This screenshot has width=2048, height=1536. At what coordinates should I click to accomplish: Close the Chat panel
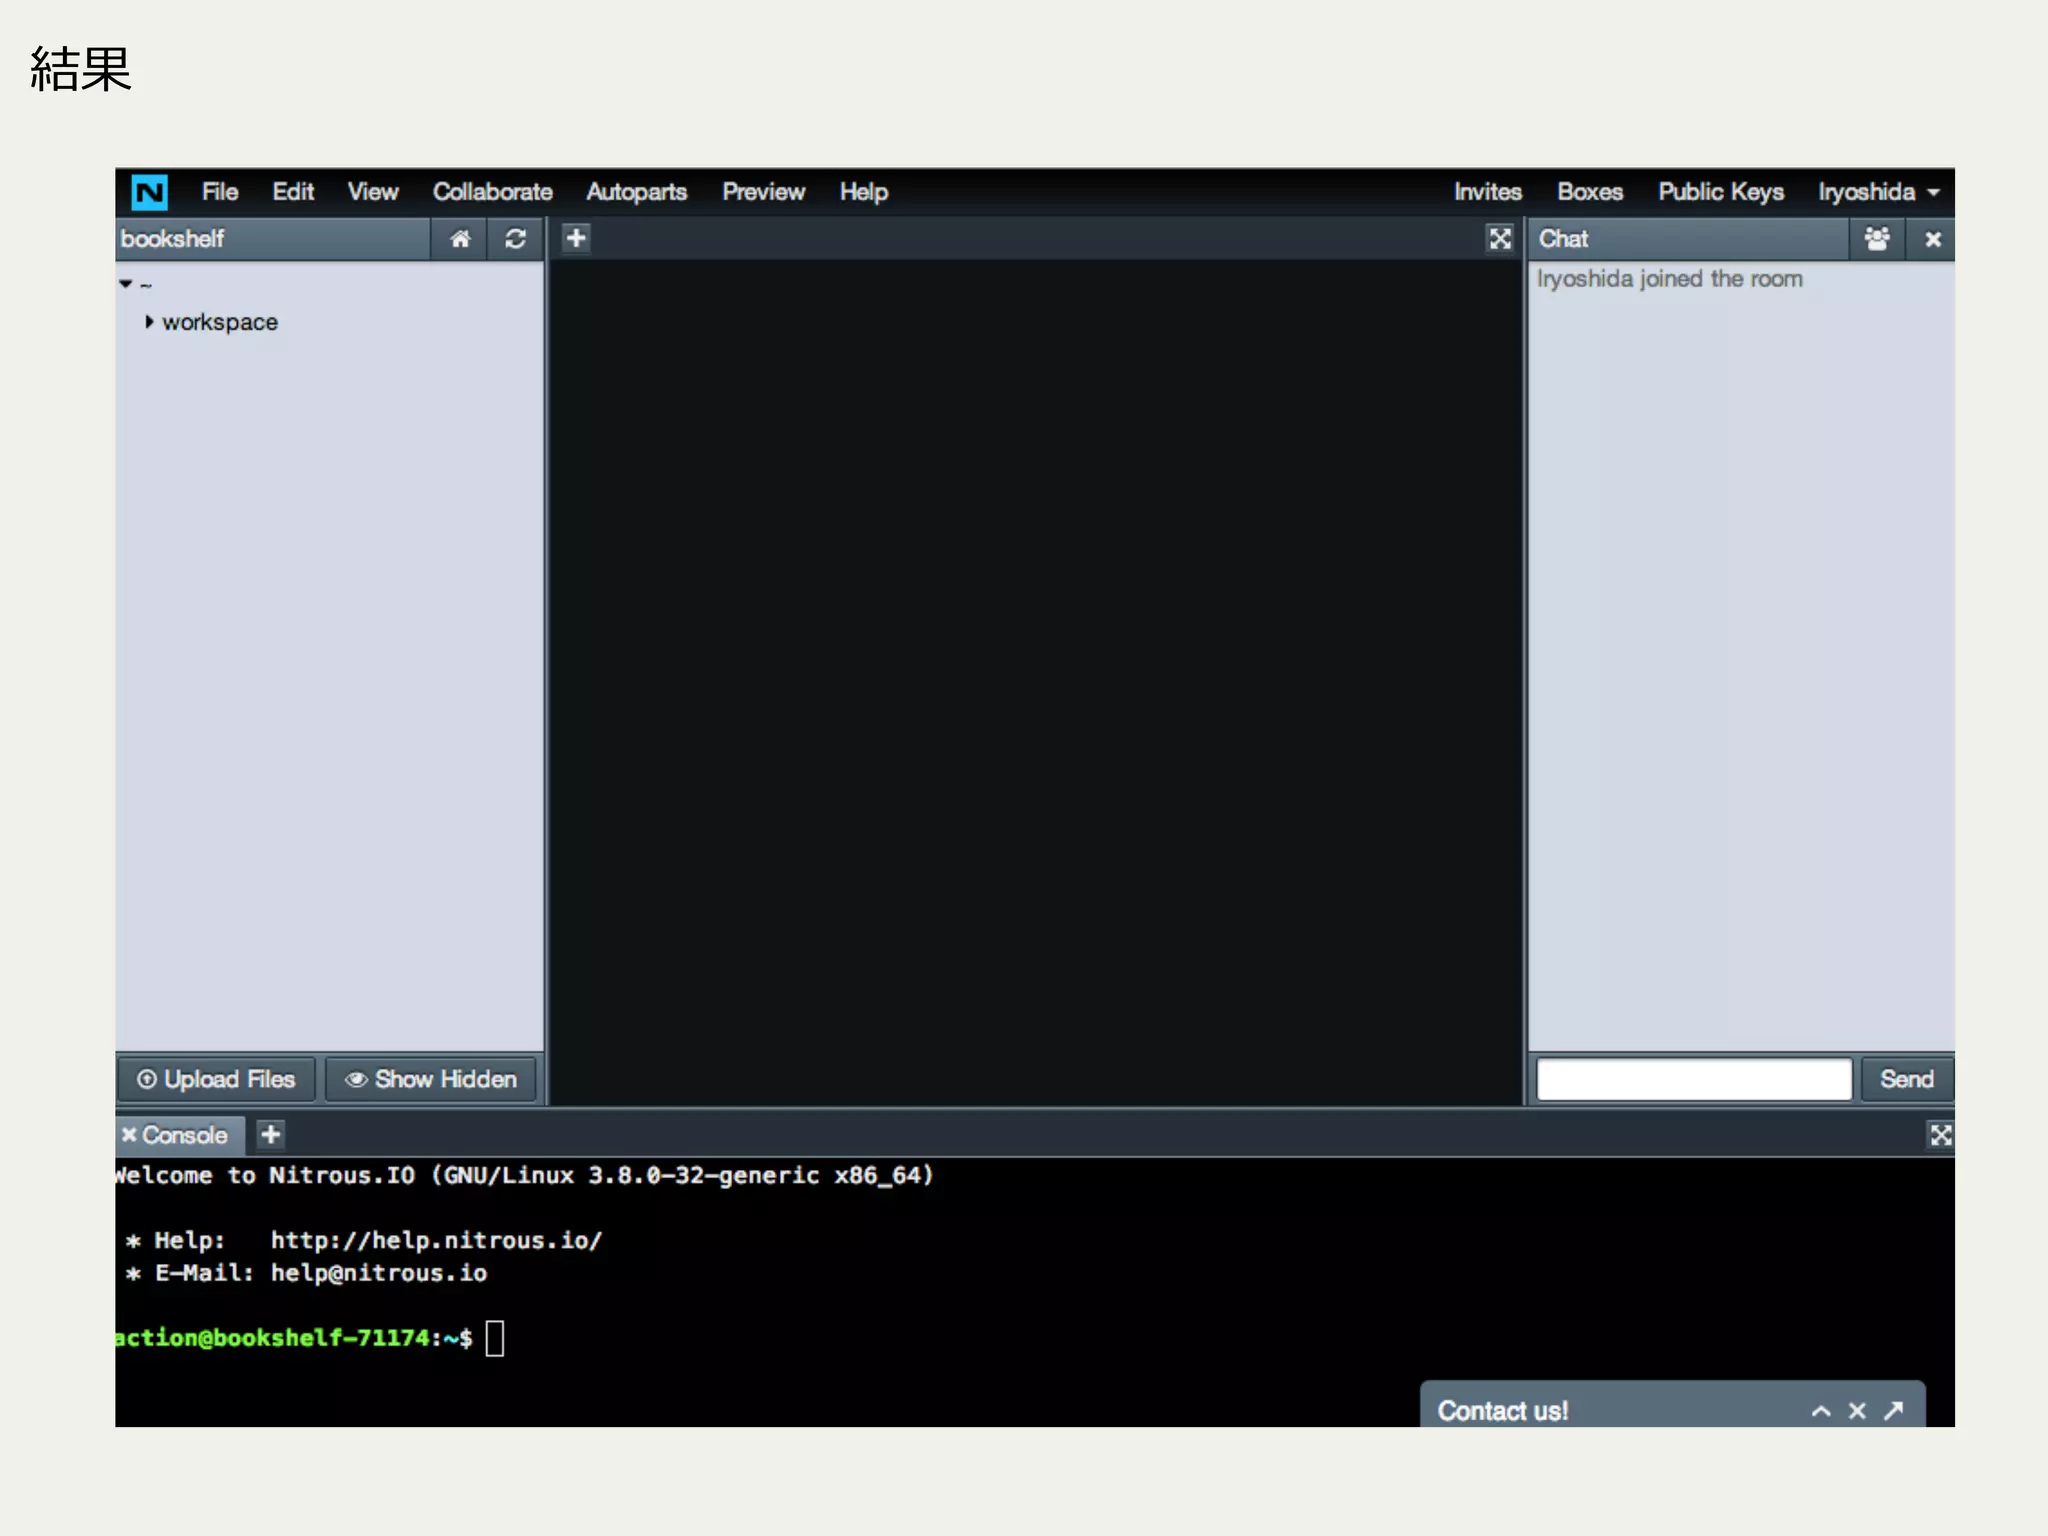point(1932,239)
